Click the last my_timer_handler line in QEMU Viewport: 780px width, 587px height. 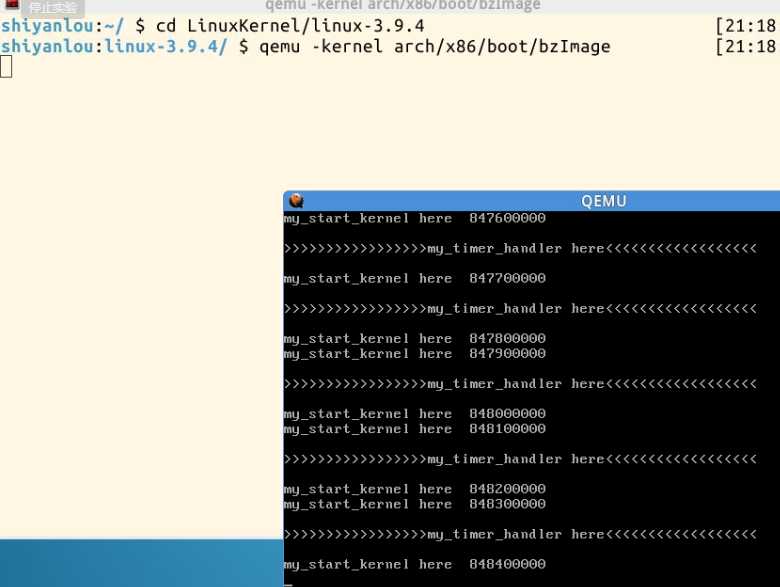click(520, 535)
